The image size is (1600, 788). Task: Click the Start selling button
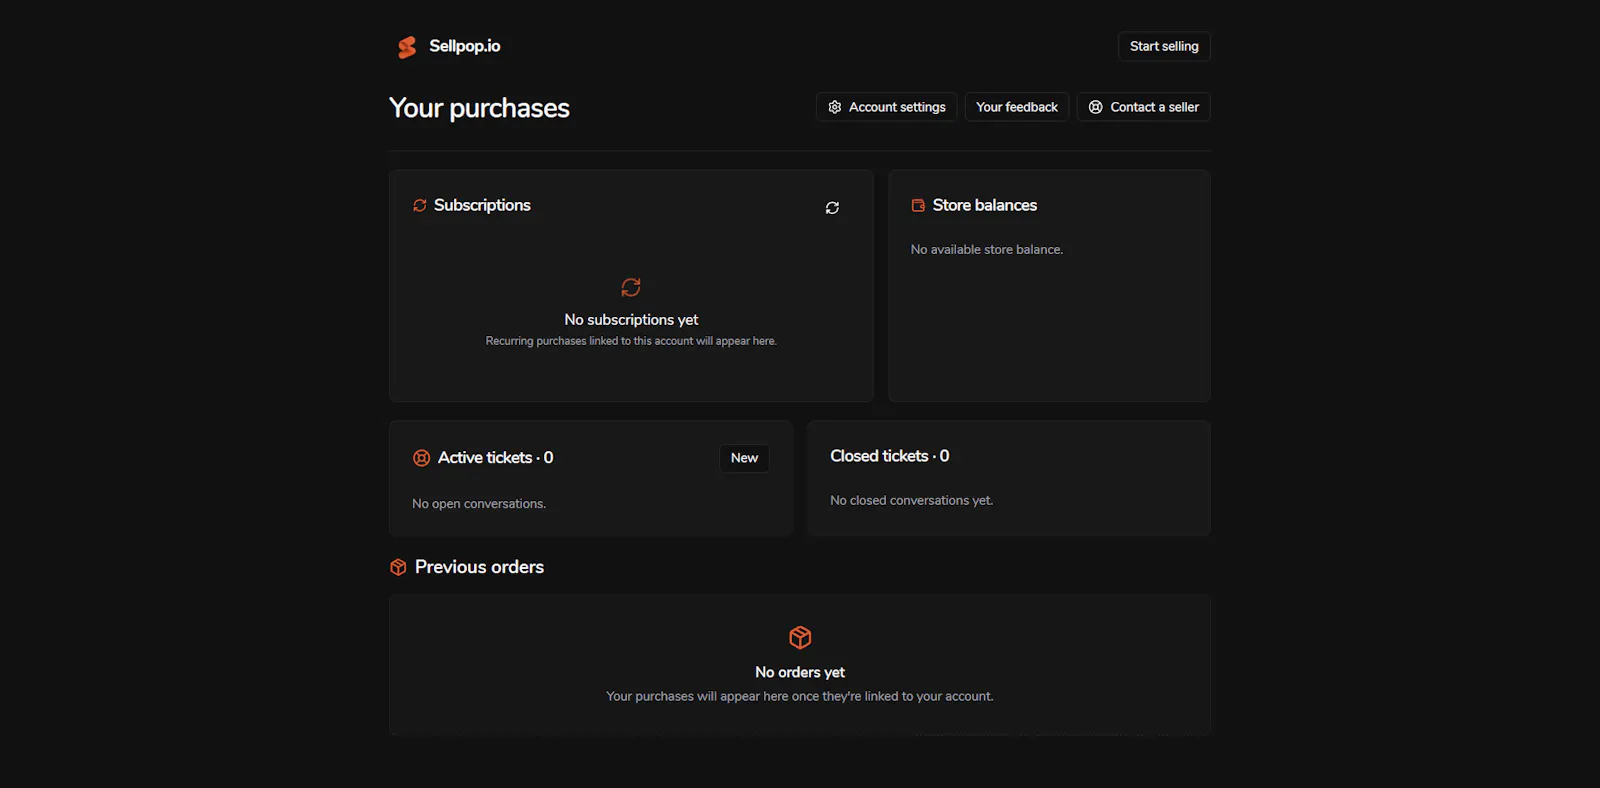(x=1164, y=46)
